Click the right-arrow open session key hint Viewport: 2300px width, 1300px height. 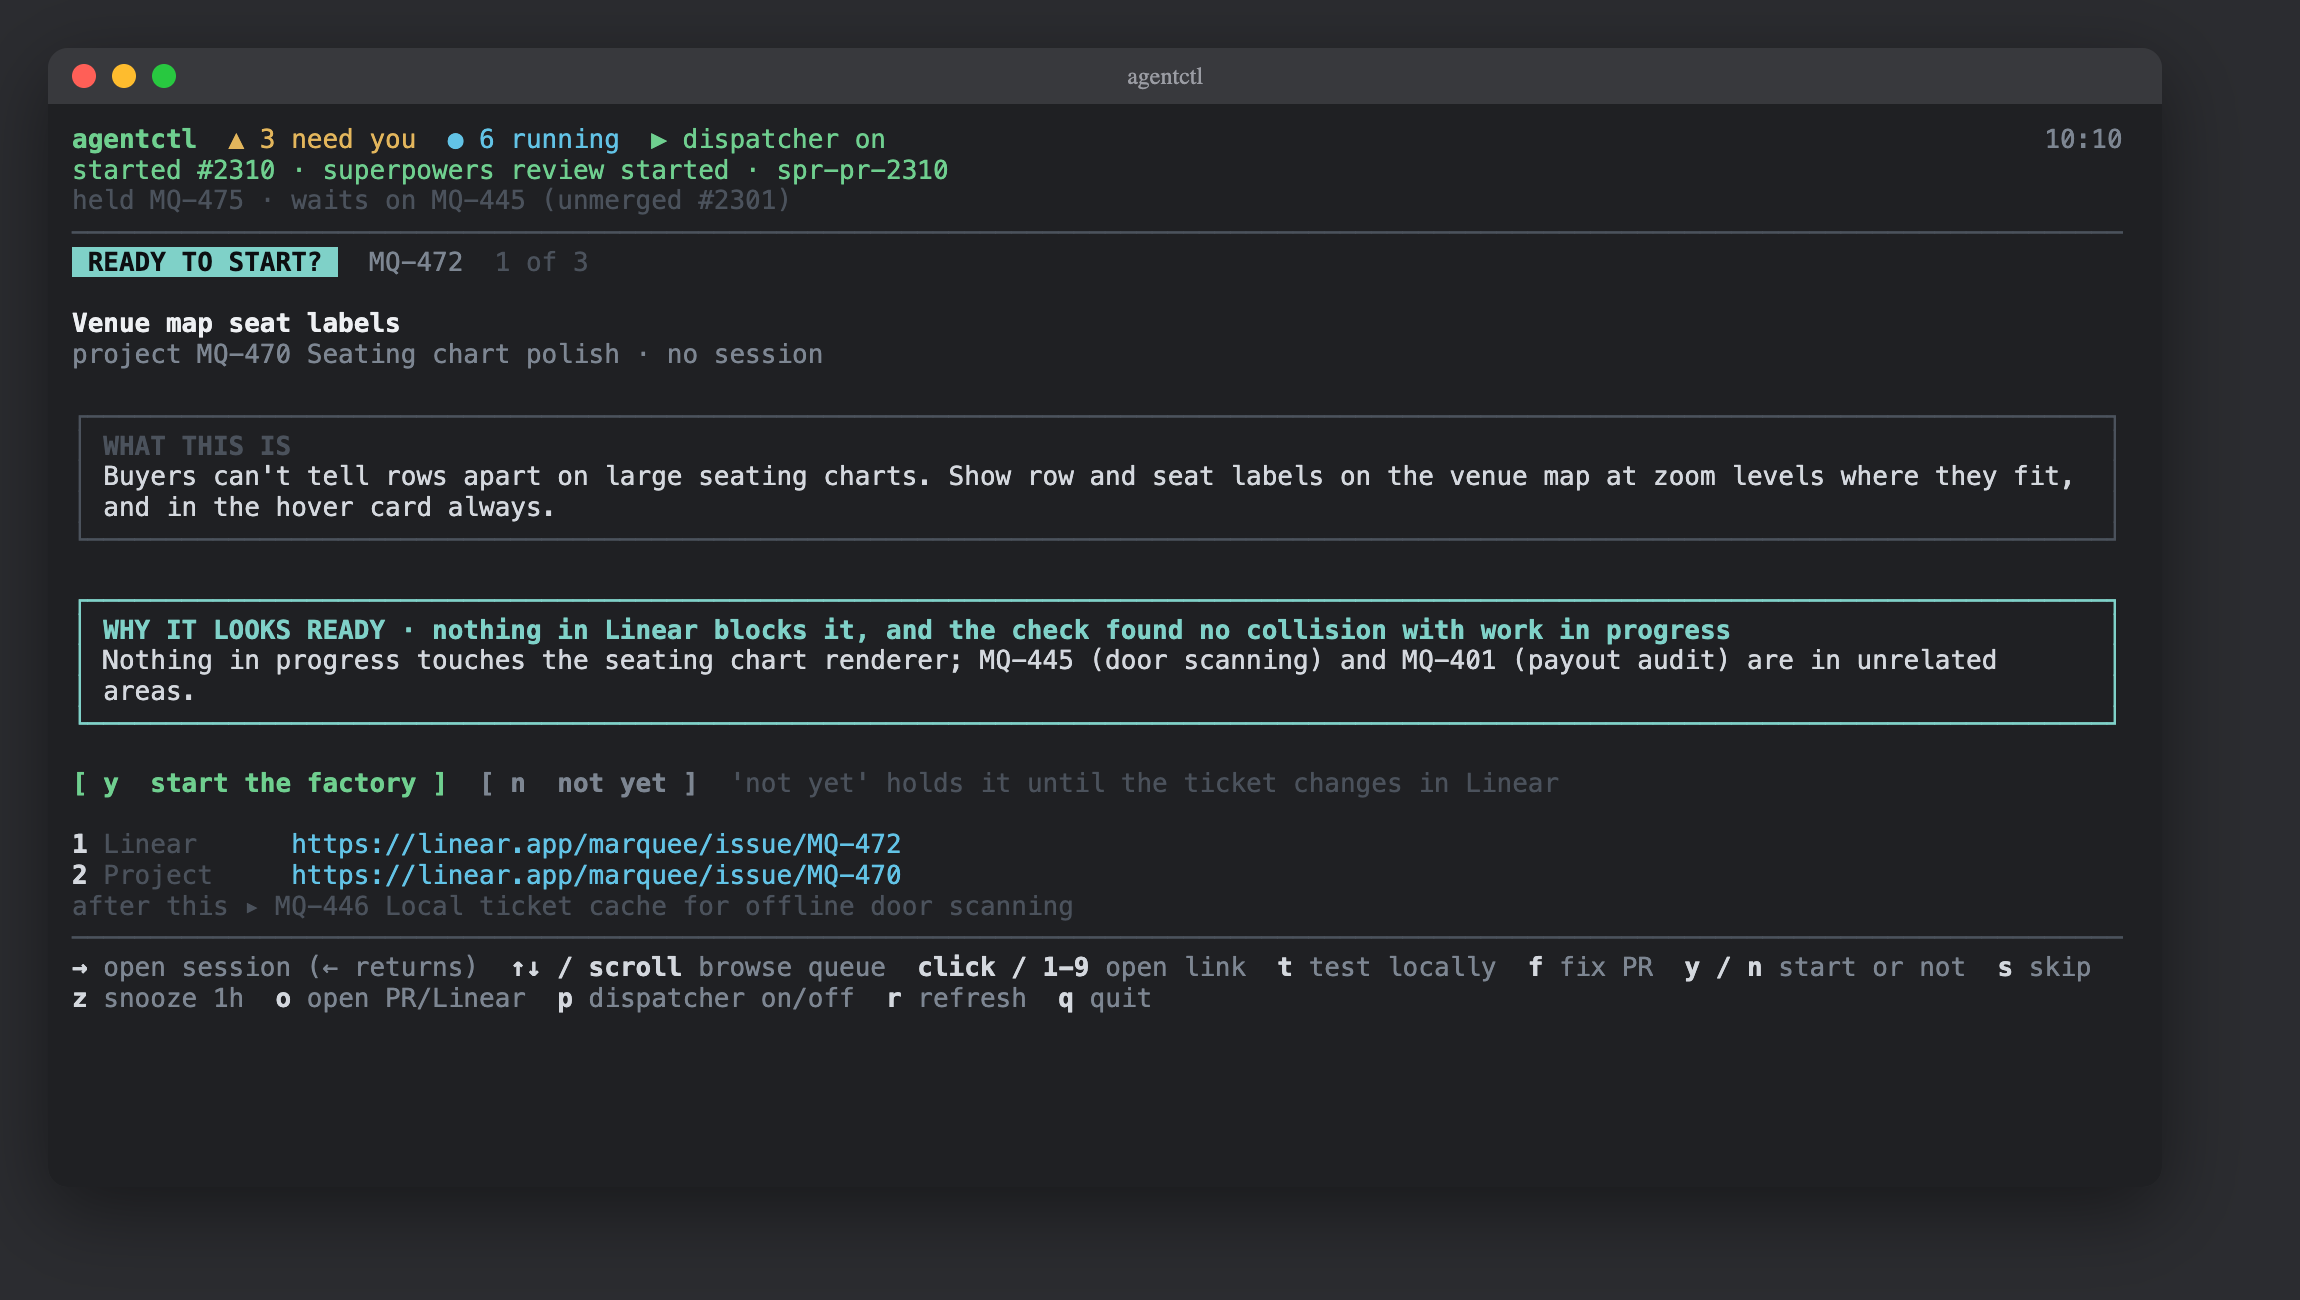pyautogui.click(x=275, y=967)
